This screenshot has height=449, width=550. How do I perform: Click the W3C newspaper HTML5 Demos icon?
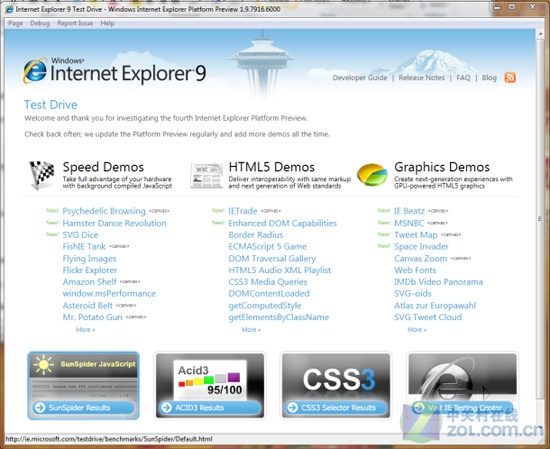(x=207, y=175)
